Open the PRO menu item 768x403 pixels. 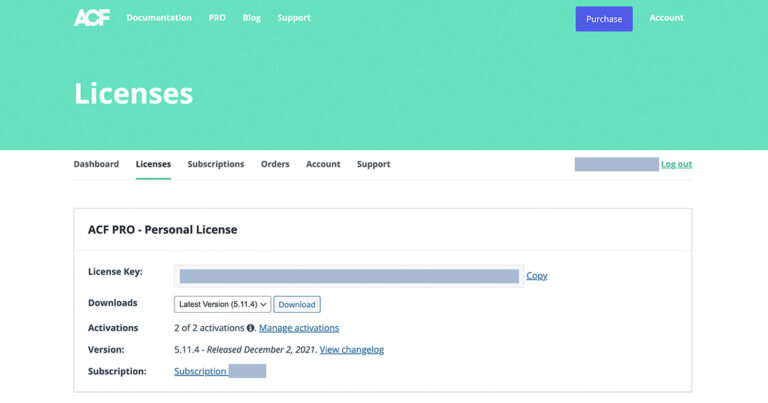click(x=217, y=18)
